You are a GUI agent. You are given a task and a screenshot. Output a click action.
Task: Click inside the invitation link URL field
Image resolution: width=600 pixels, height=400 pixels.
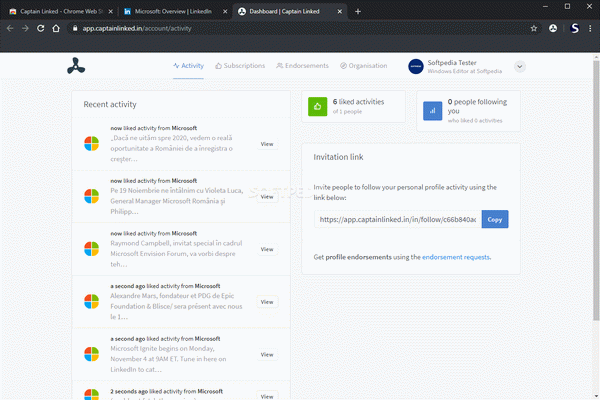tap(398, 219)
